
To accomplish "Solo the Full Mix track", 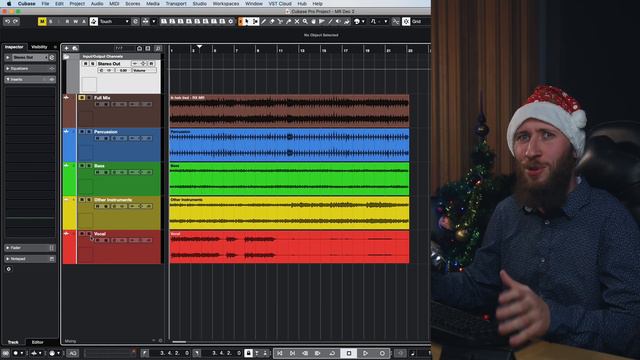I will click(x=89, y=98).
